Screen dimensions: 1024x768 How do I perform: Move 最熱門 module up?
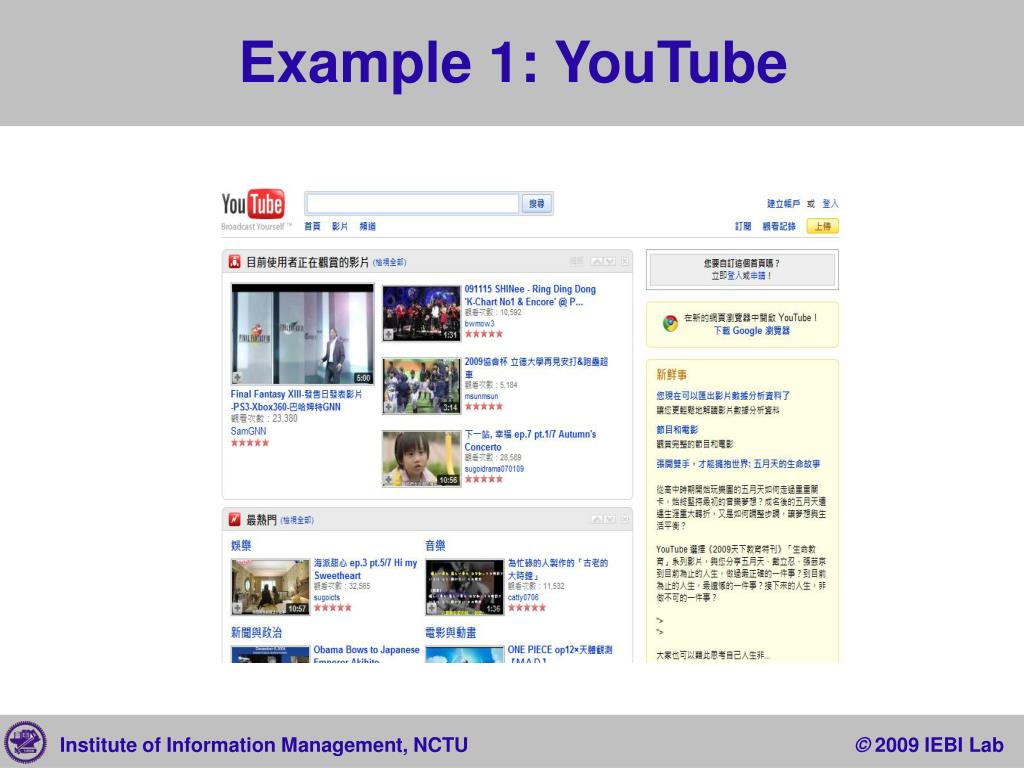(x=597, y=519)
